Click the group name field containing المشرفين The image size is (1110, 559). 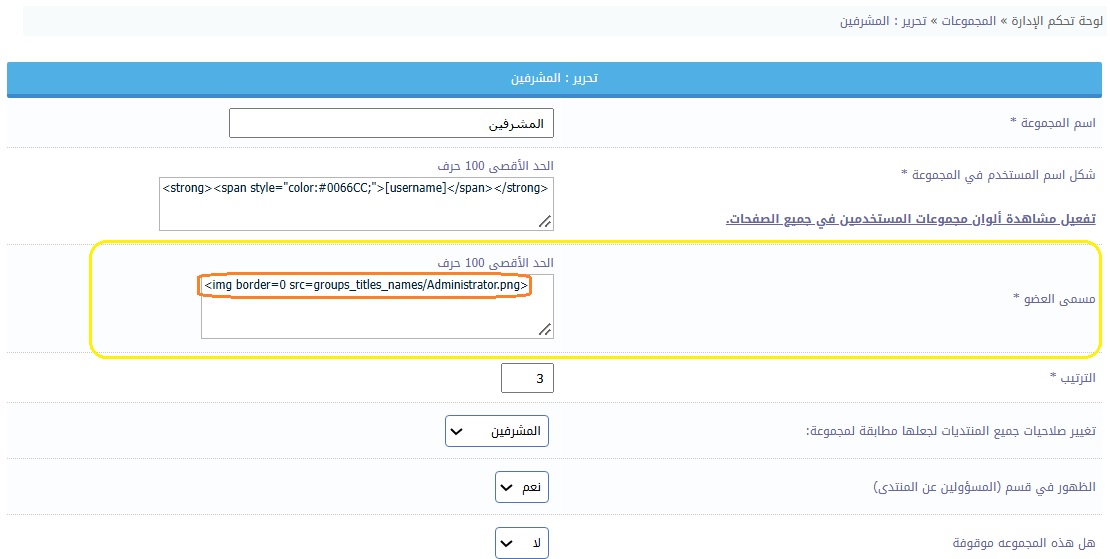point(391,123)
